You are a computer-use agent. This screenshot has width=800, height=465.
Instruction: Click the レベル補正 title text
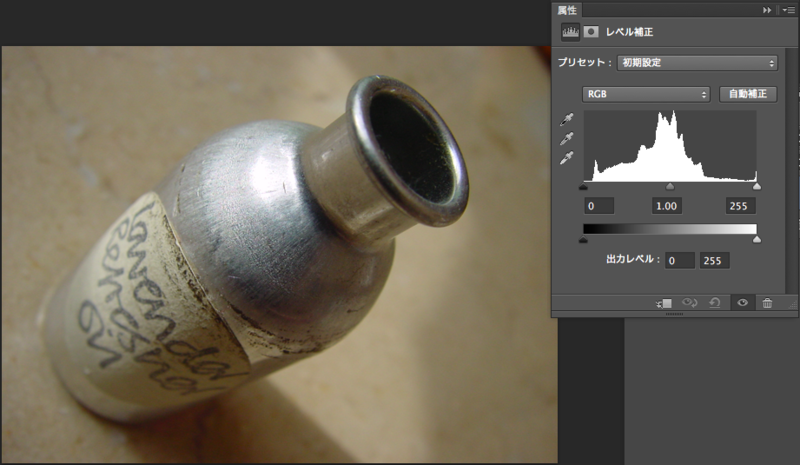point(629,32)
